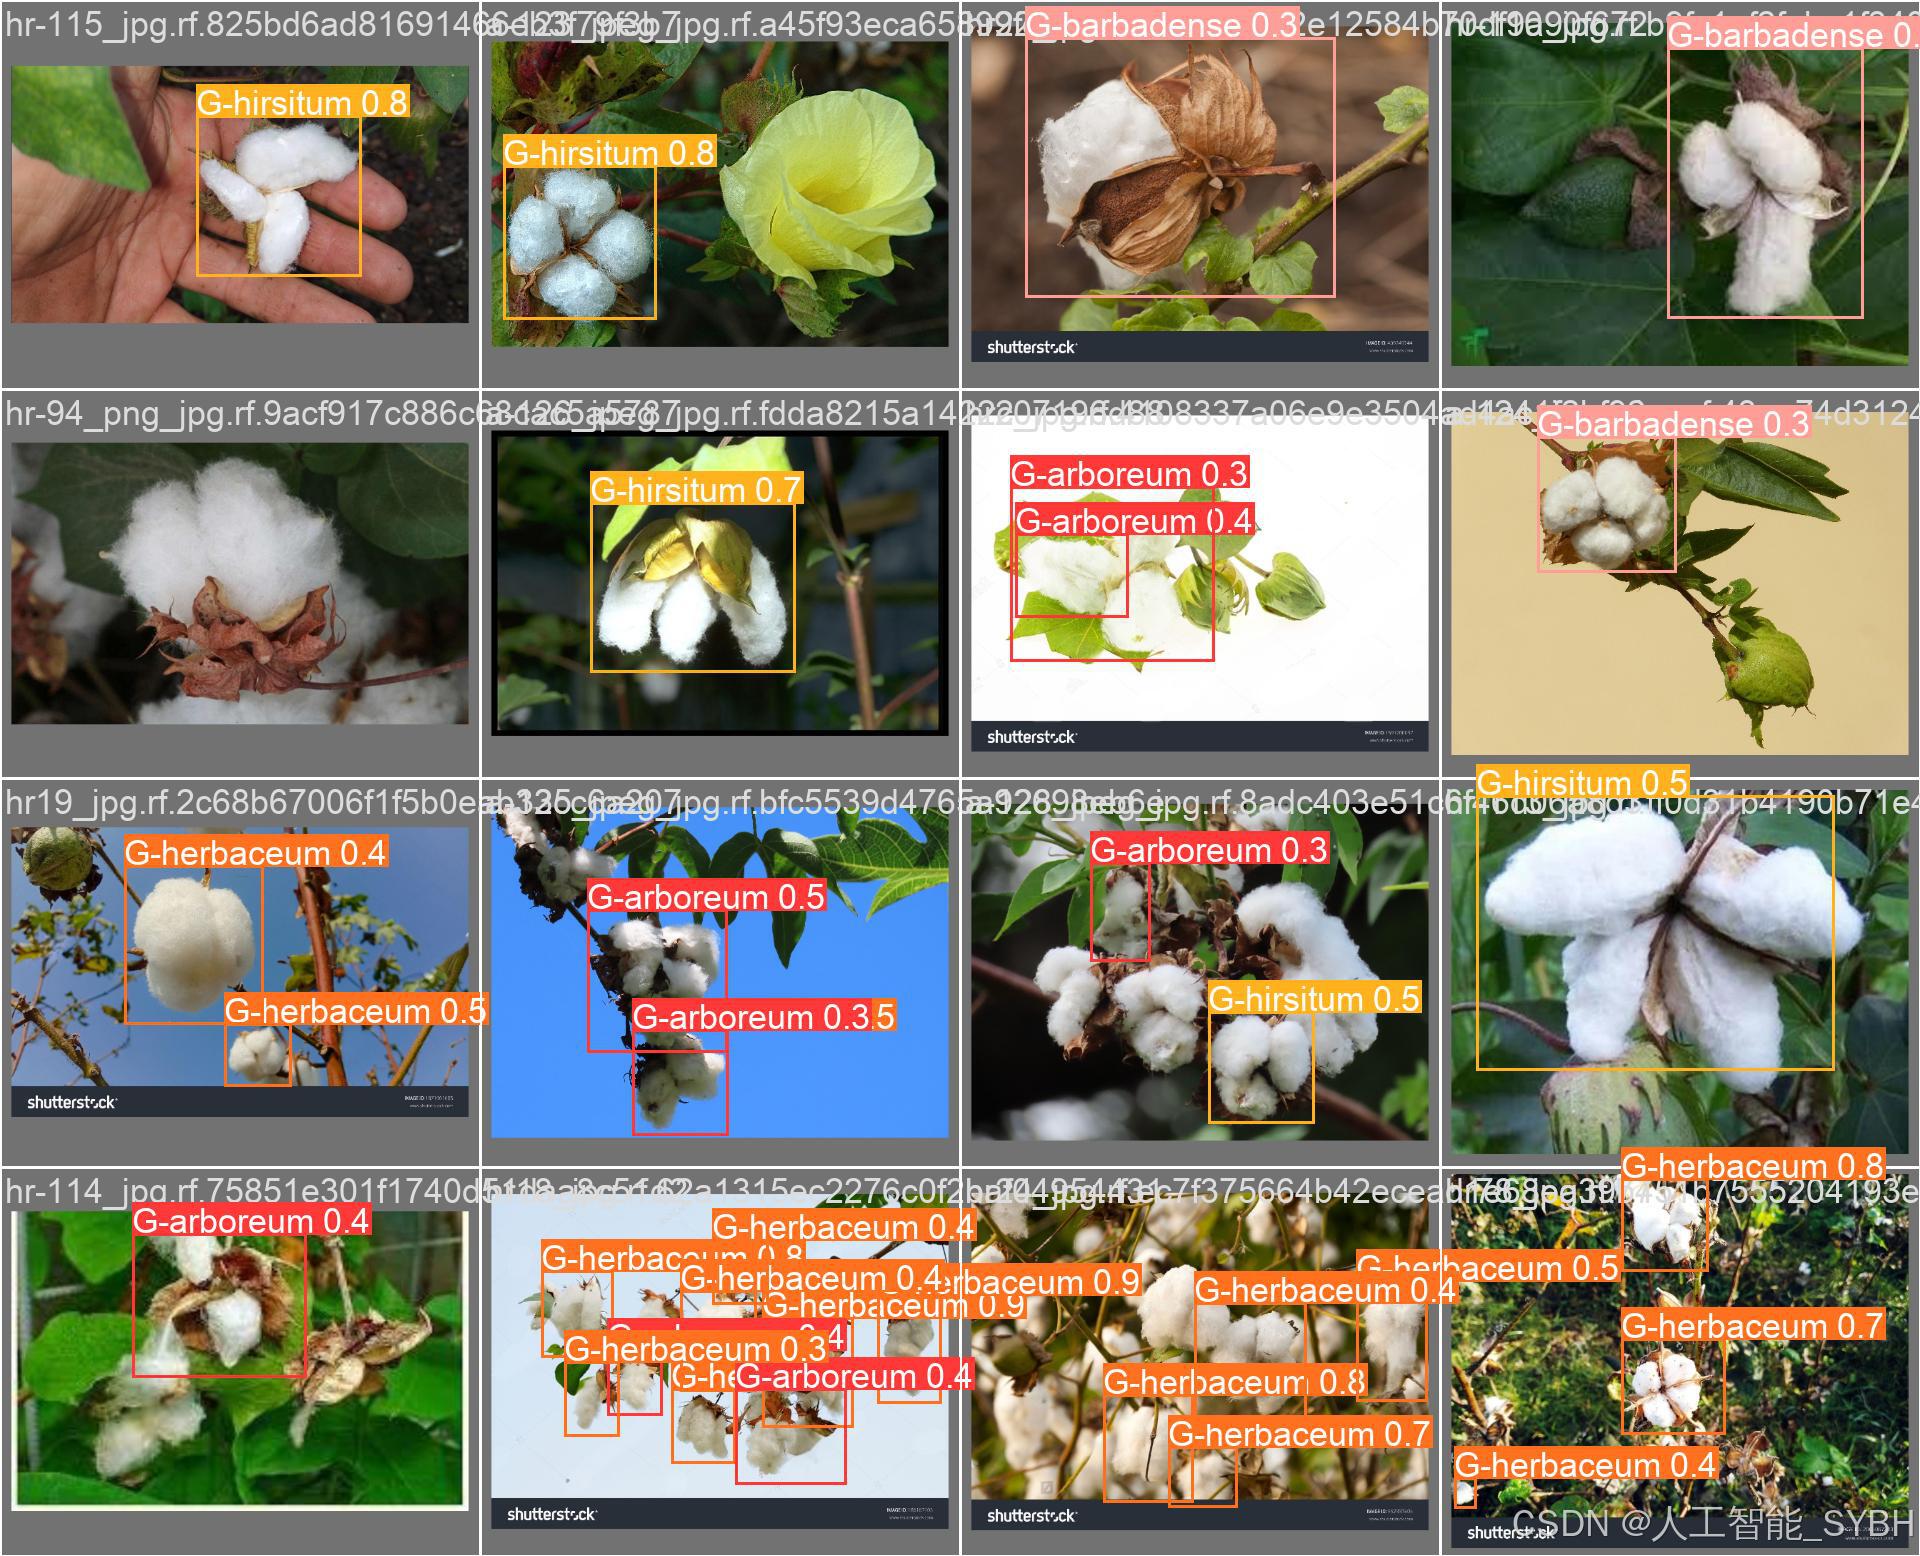Click the shutterstock logo under the G-arboreum 0.3 white-background image

(1031, 737)
